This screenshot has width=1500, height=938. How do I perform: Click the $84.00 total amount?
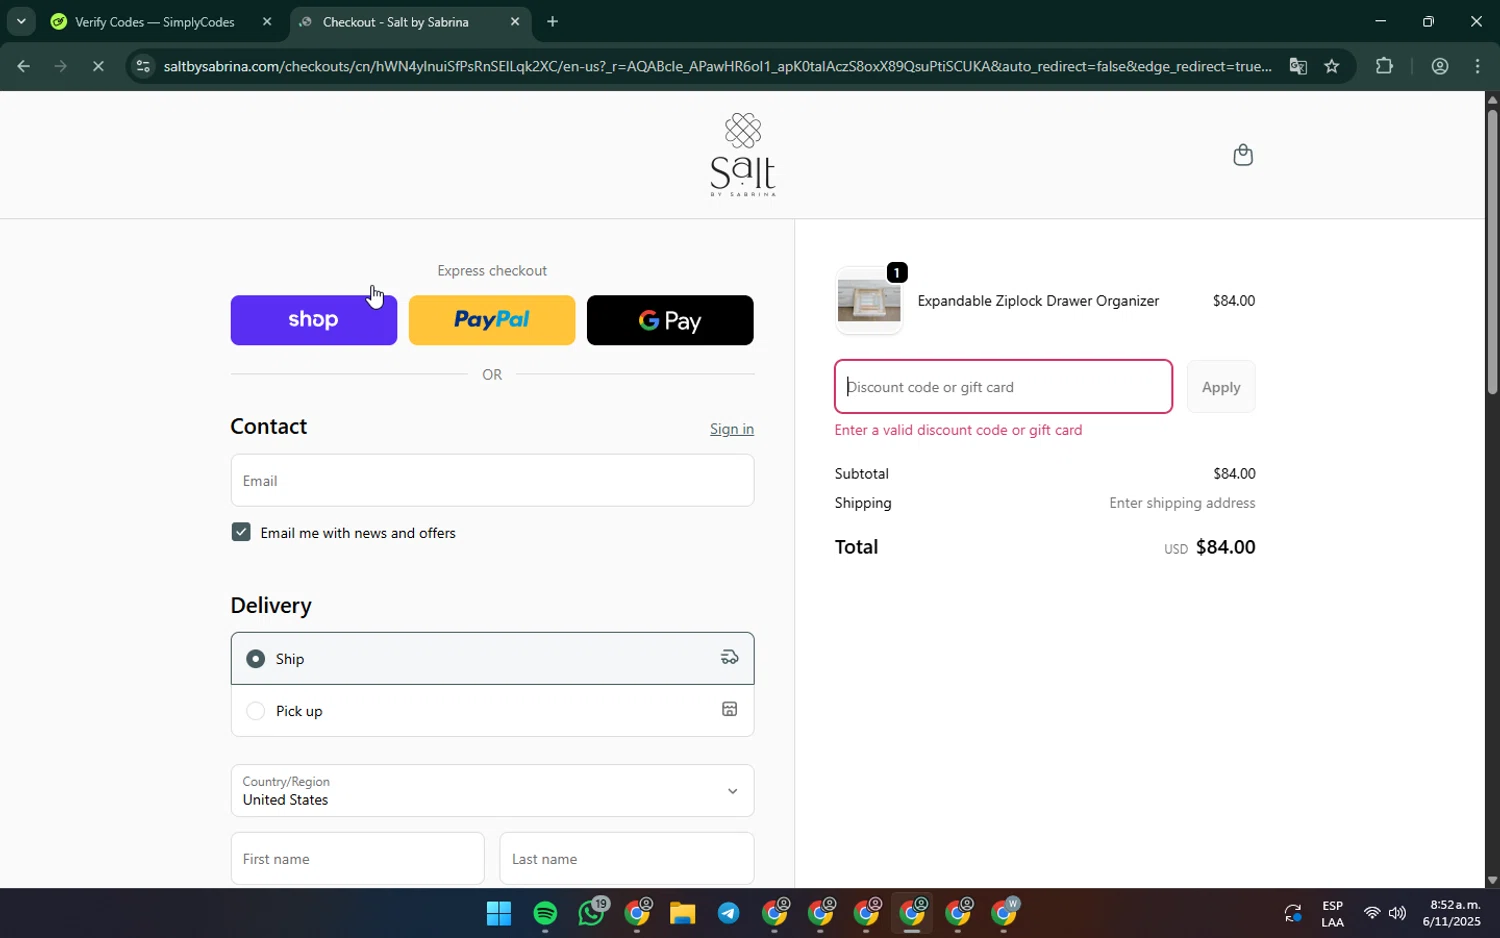[x=1225, y=547]
